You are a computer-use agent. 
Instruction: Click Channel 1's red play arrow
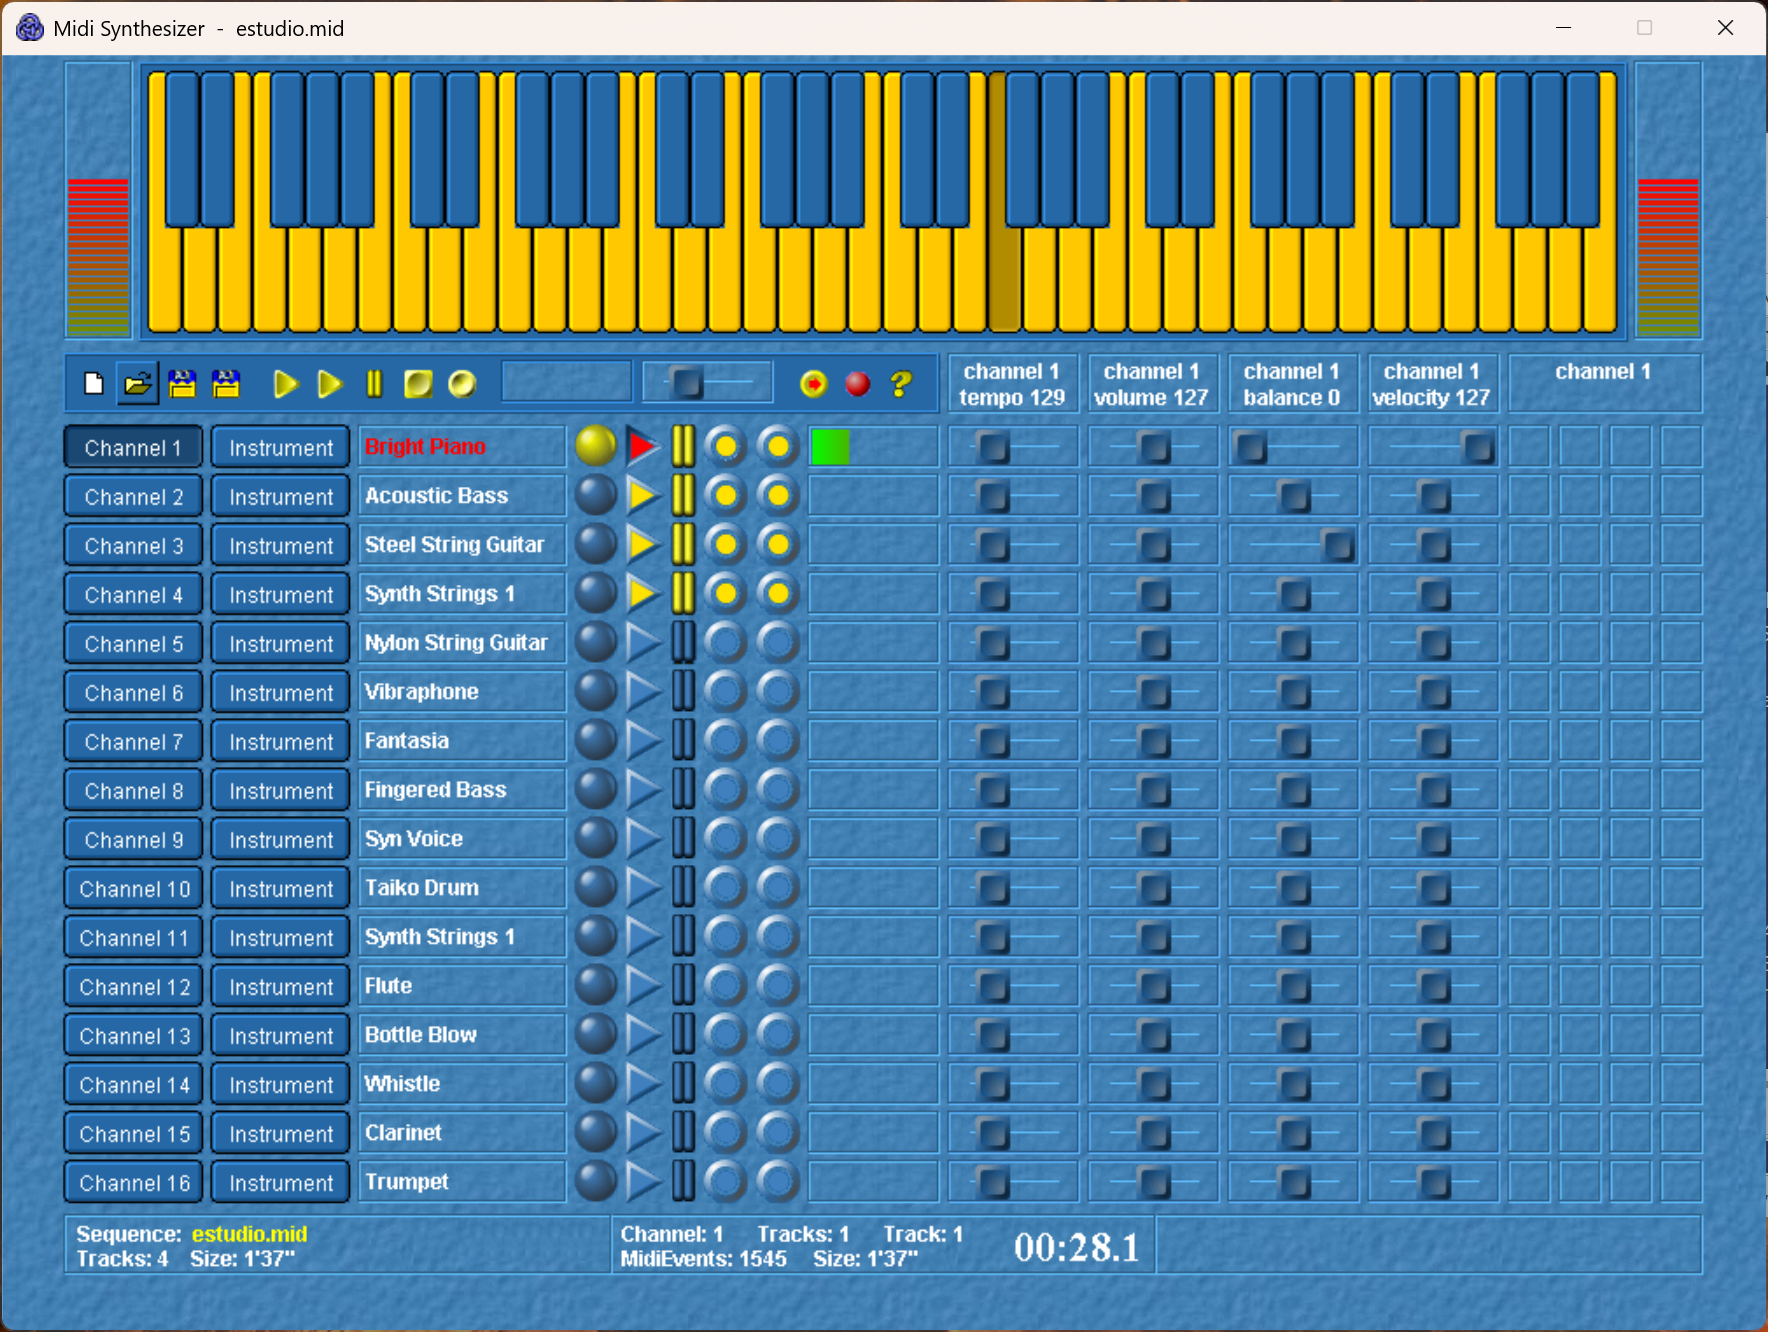[x=642, y=446]
